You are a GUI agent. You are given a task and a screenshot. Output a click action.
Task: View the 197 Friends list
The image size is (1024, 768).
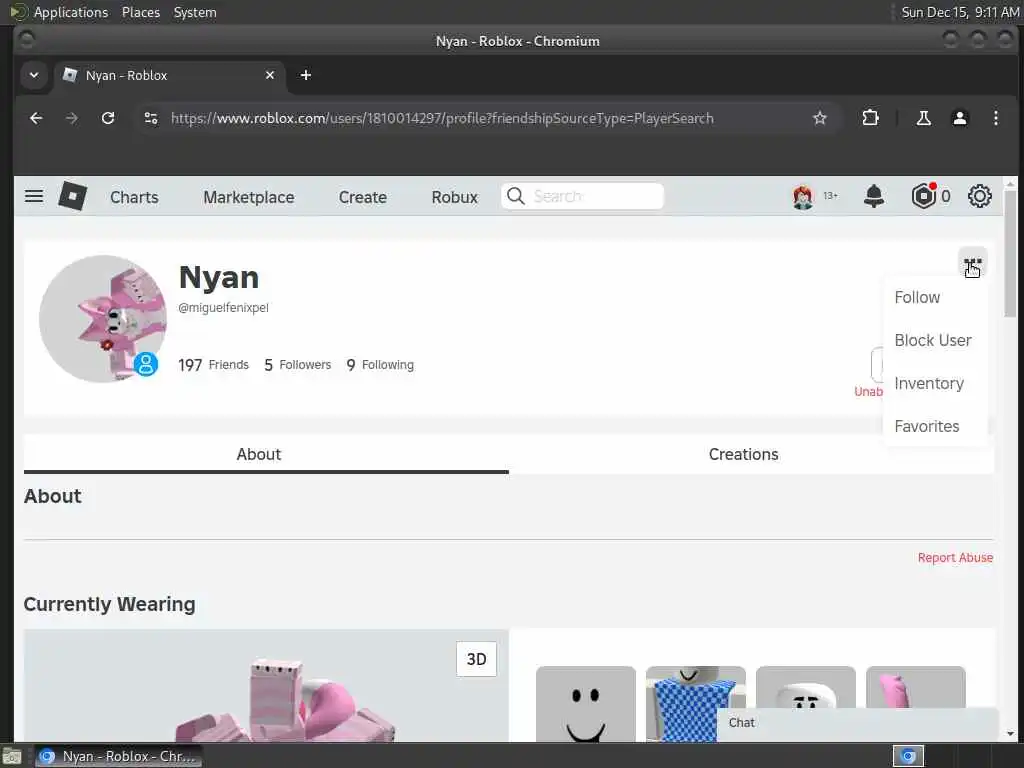(x=214, y=364)
